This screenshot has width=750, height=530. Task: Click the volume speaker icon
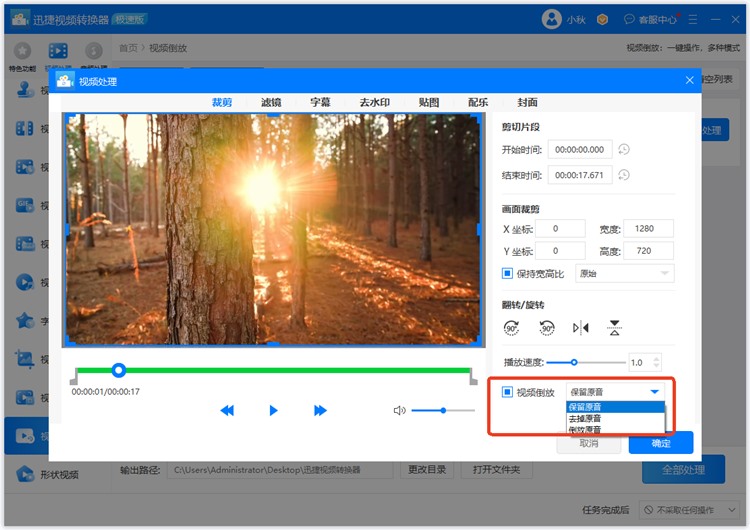coord(399,410)
